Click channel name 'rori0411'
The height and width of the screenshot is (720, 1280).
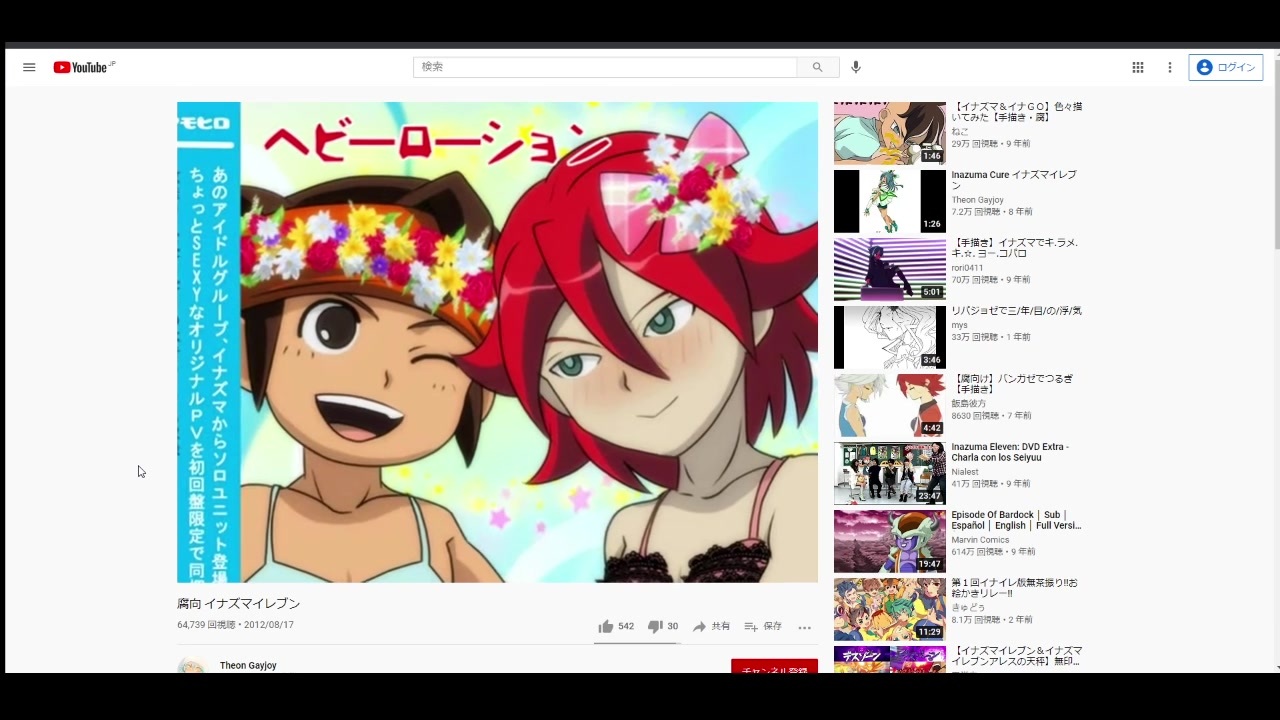click(x=967, y=268)
